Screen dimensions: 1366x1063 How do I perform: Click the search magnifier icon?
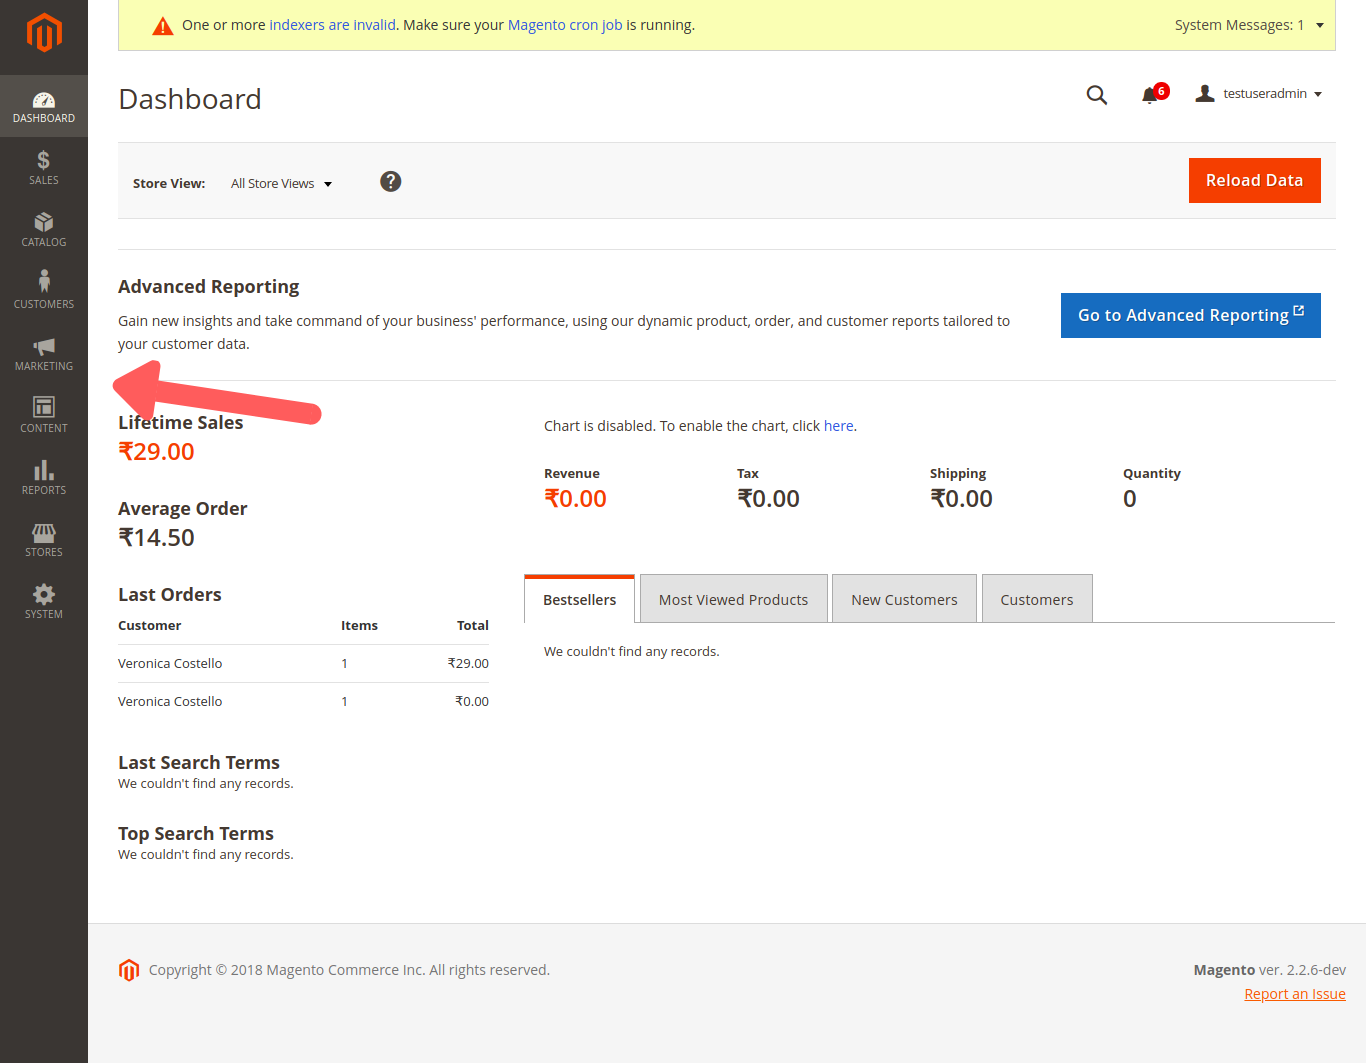1097,95
